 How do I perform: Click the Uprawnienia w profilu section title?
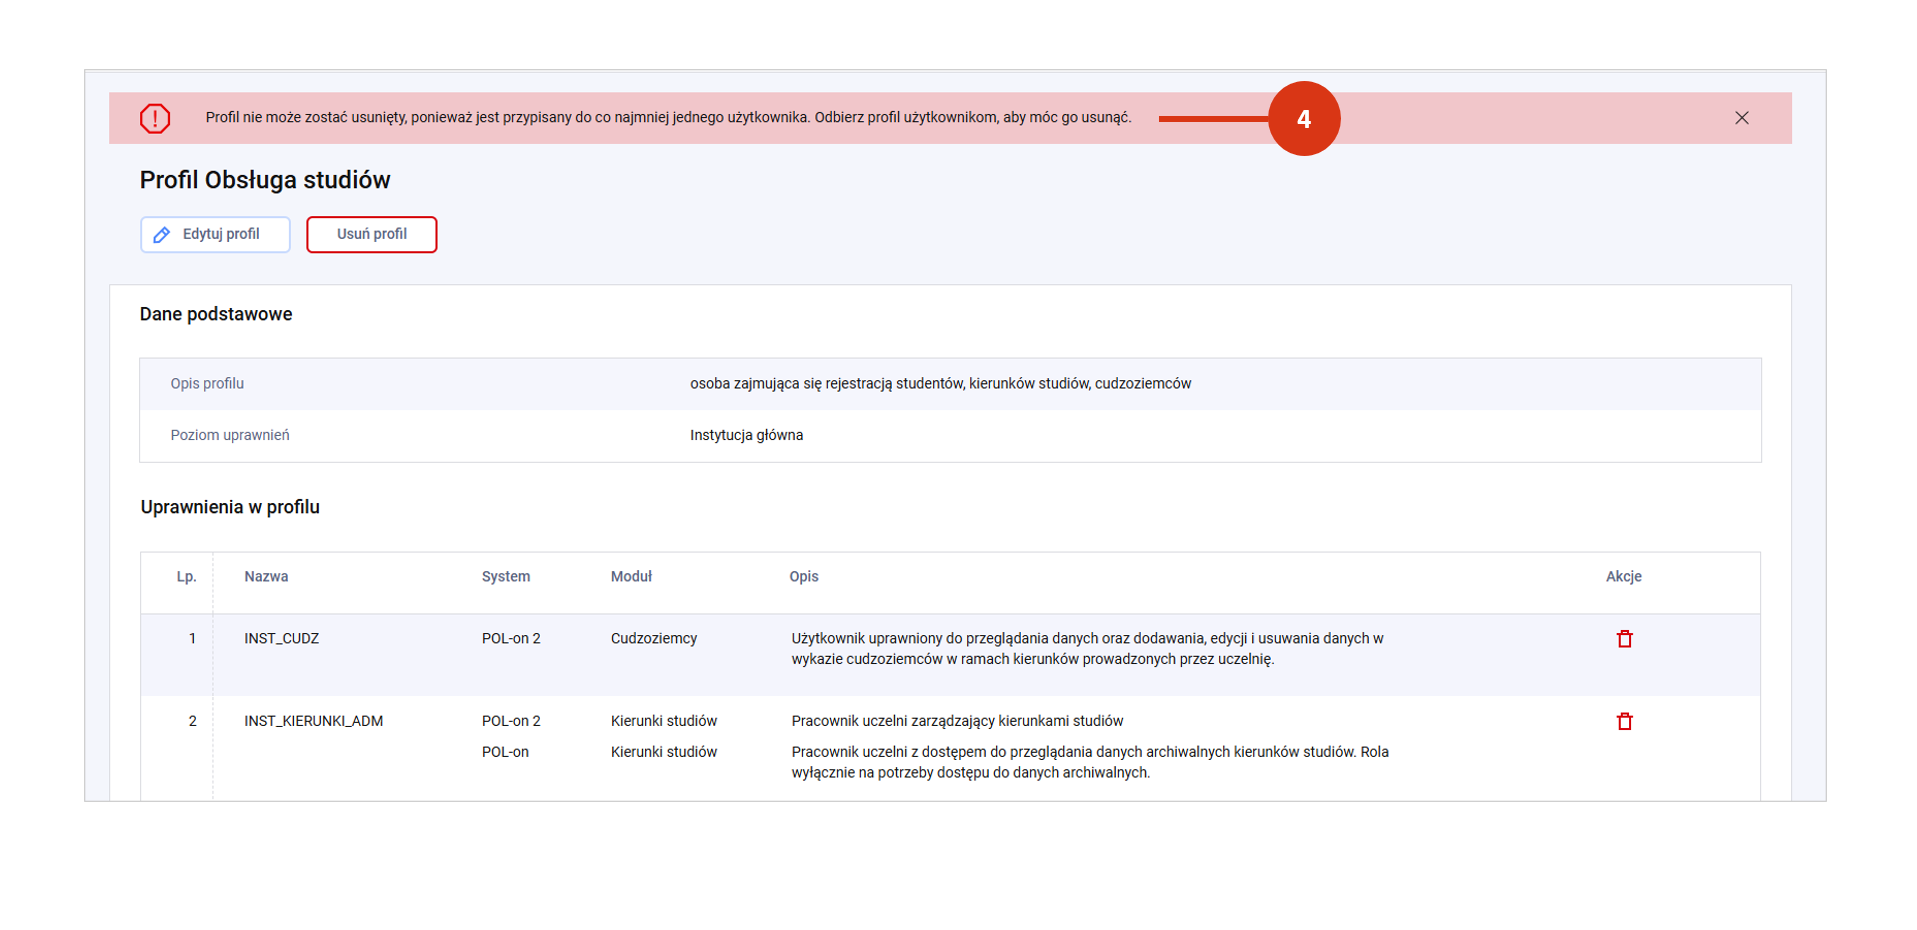pyautogui.click(x=230, y=507)
